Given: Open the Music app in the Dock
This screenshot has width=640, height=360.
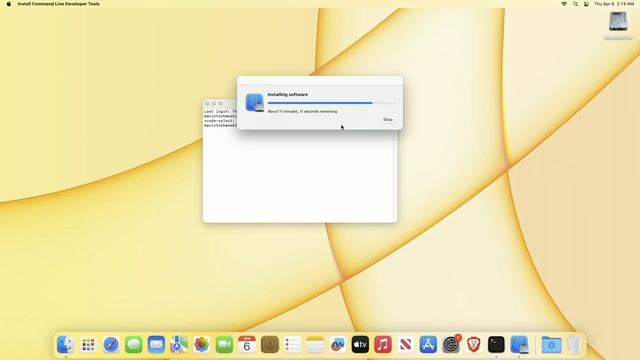Looking at the screenshot, I should click(x=383, y=344).
